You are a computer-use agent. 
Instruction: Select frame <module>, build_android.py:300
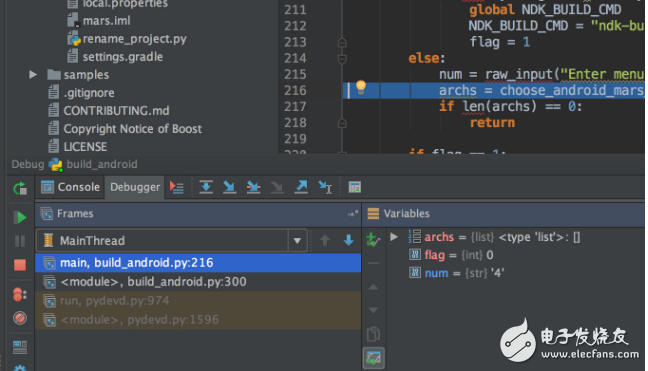coord(198,282)
